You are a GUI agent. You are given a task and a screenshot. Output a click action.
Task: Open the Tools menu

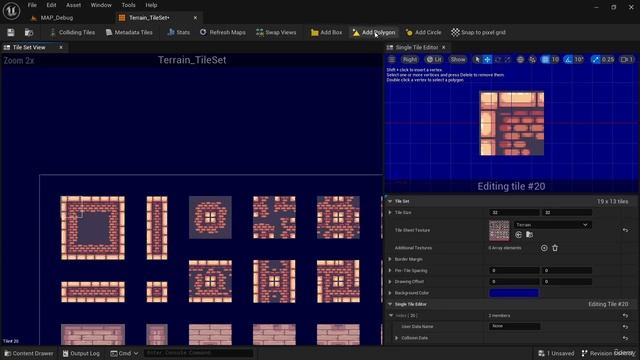click(128, 5)
